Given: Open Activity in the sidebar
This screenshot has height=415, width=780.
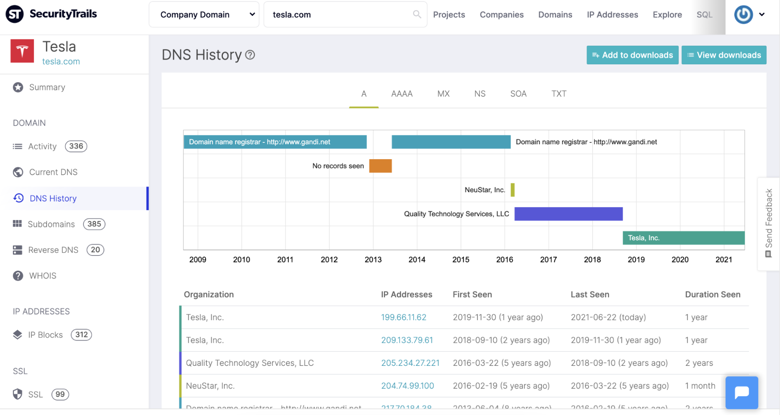Looking at the screenshot, I should coord(42,146).
